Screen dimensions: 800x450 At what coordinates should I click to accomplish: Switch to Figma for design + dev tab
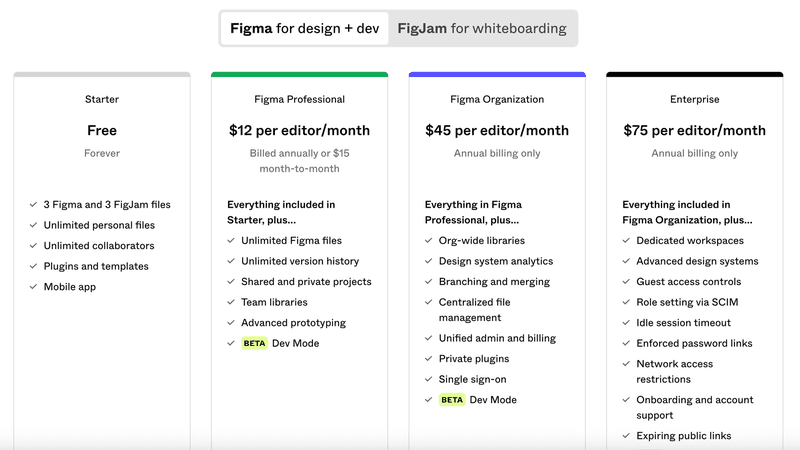tap(305, 28)
